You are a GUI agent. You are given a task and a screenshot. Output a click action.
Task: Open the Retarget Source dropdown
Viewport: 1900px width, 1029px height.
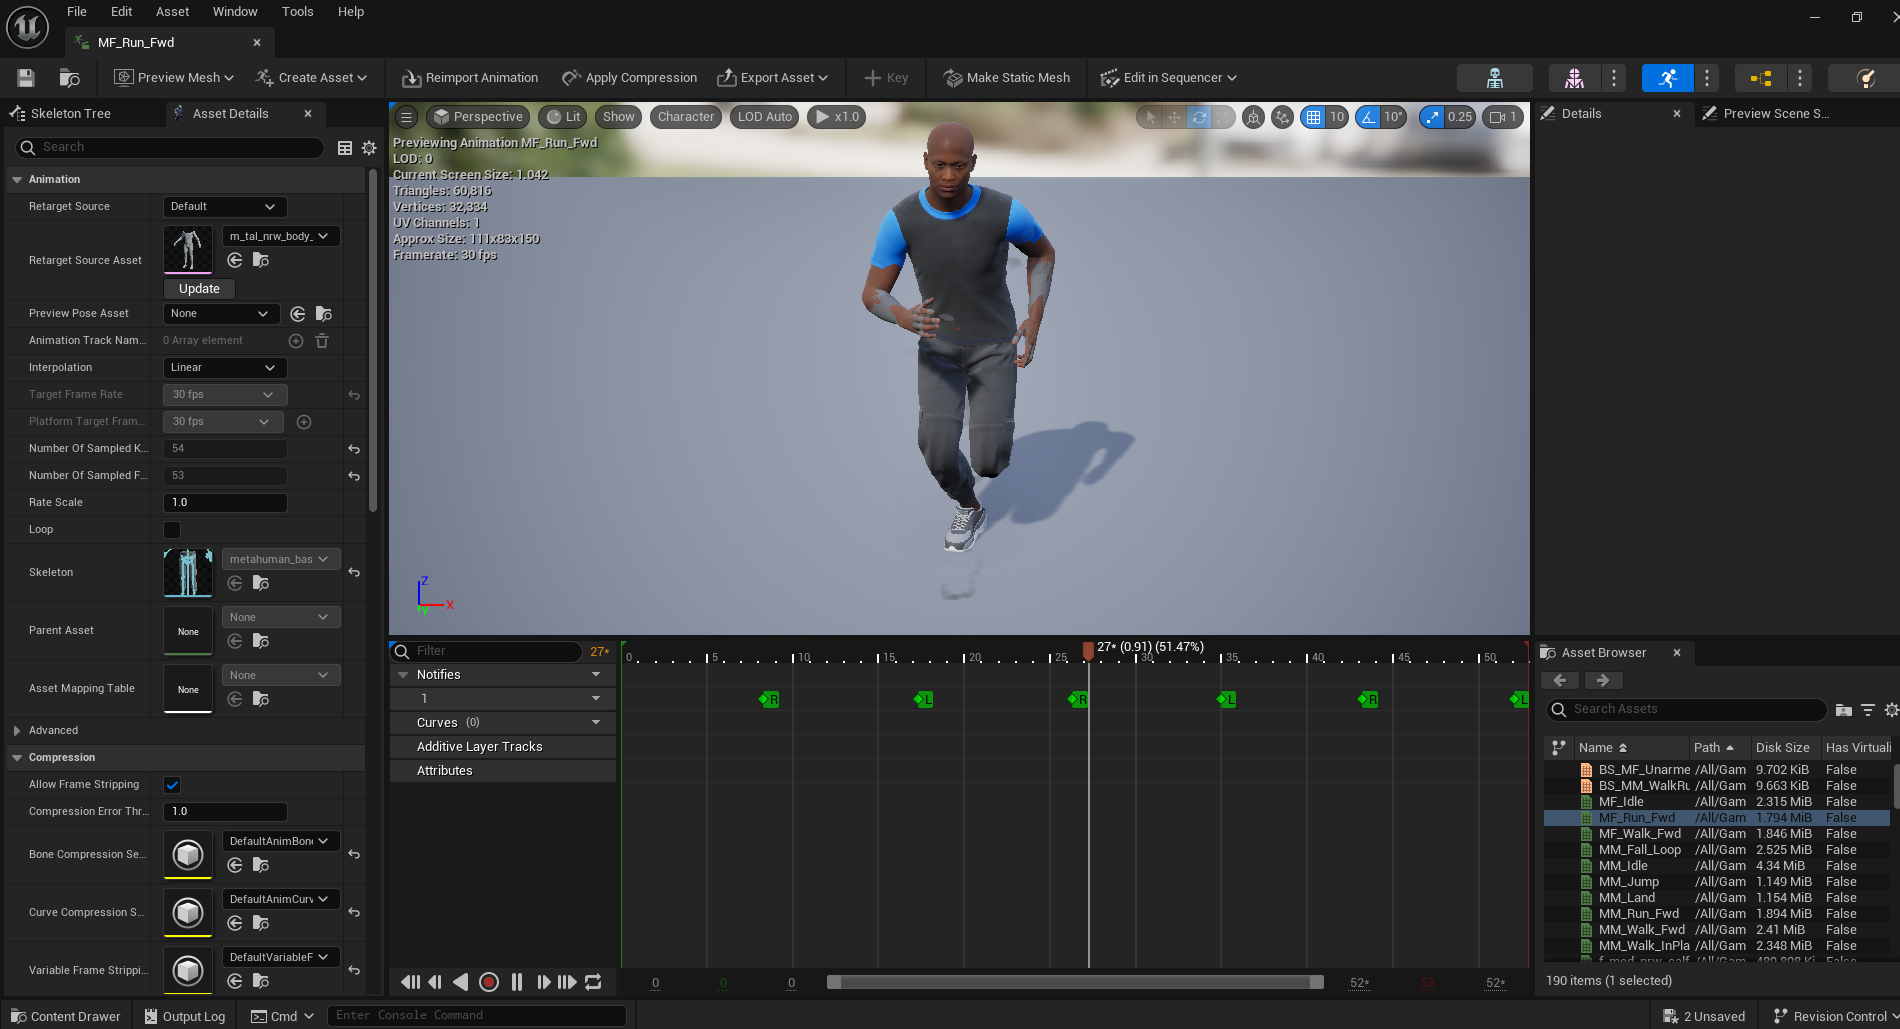[x=224, y=207]
